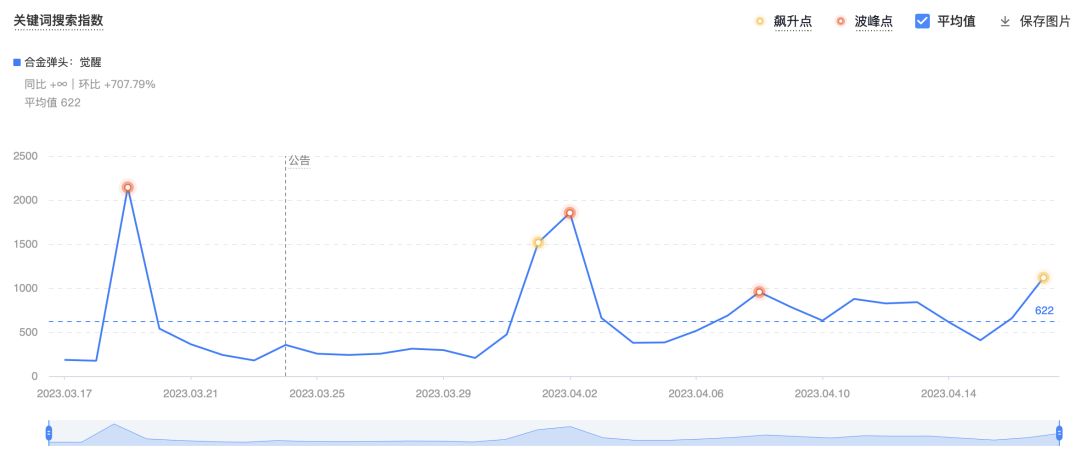Click the 关键词搜索指数 title
Screen dimensions: 1080x456
tap(58, 20)
